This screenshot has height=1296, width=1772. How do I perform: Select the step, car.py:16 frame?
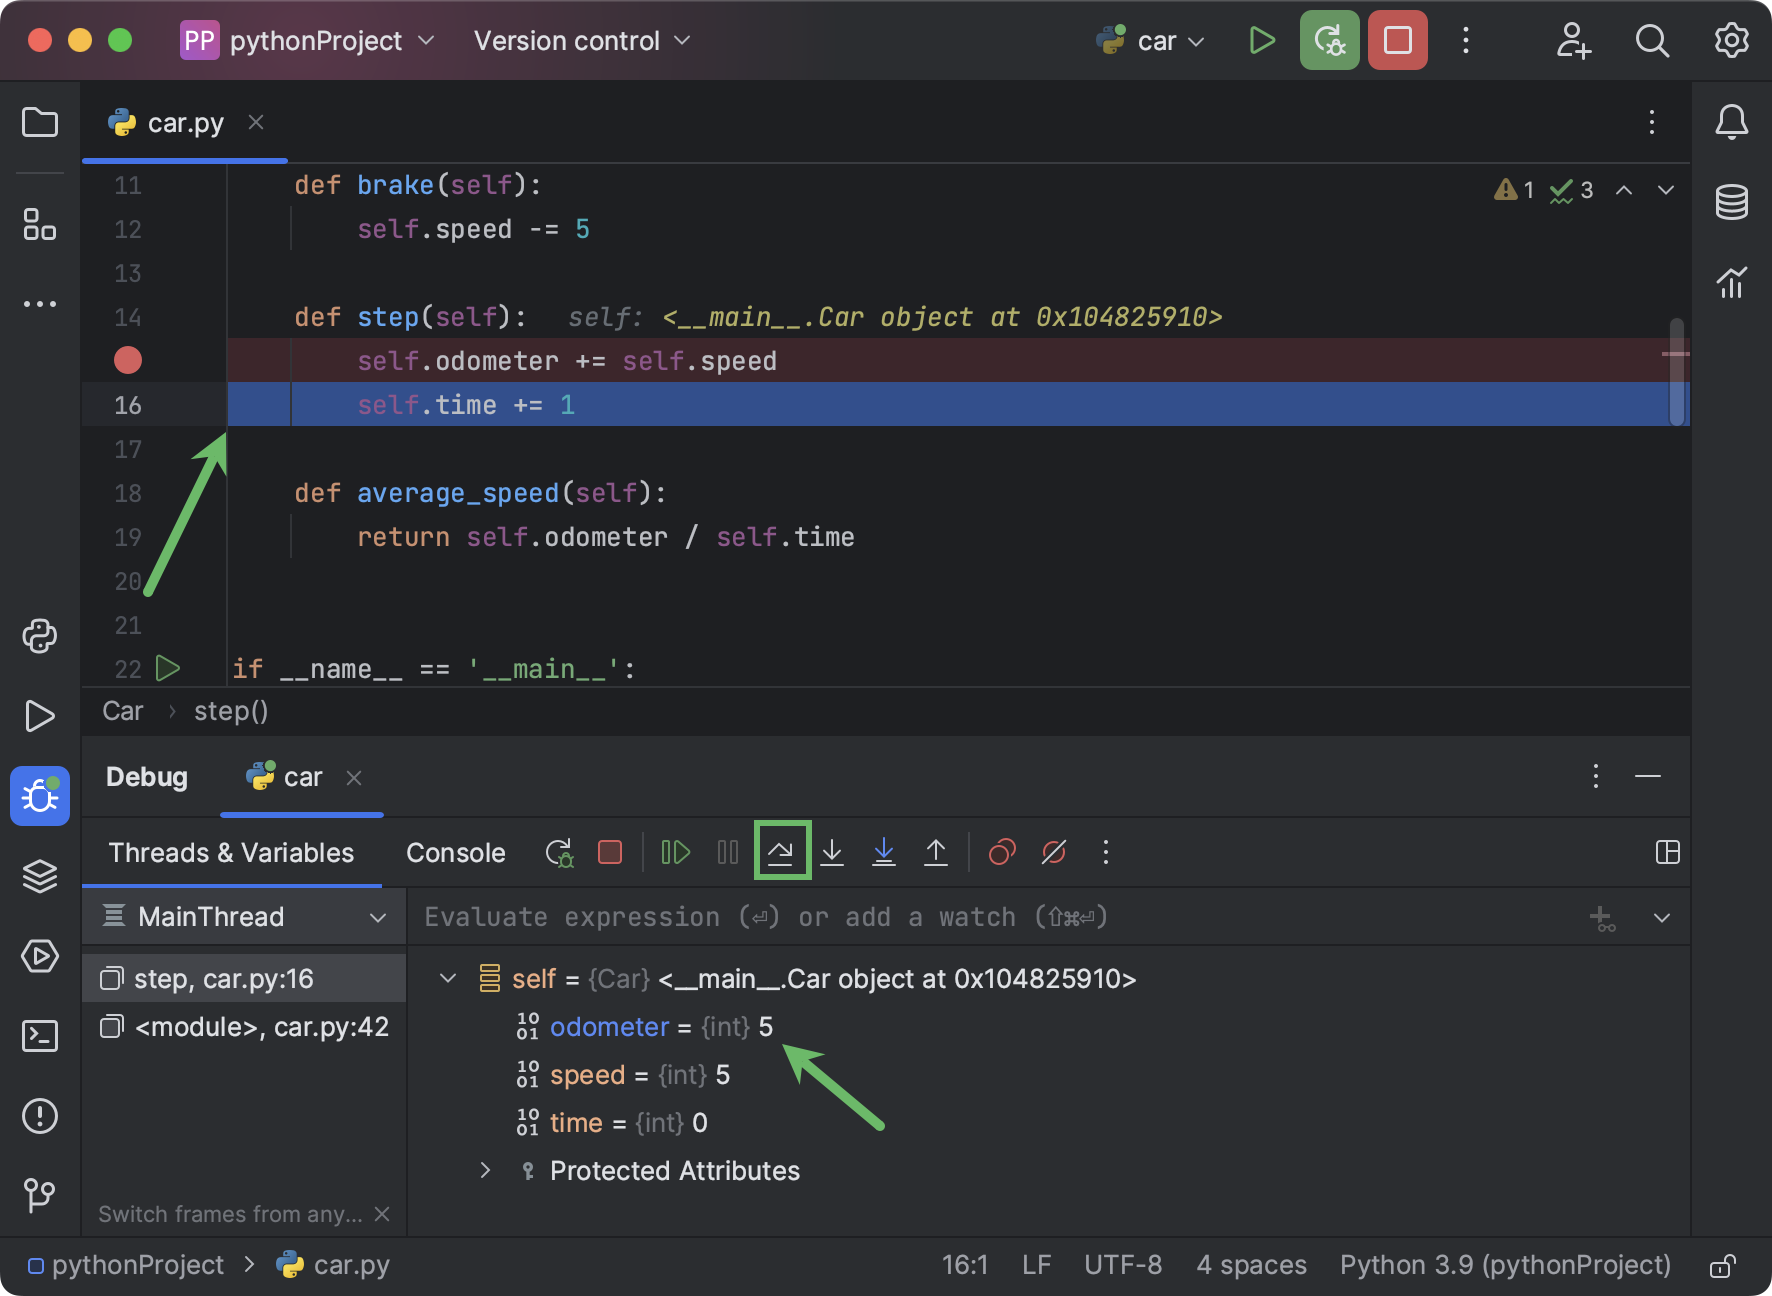(x=244, y=979)
